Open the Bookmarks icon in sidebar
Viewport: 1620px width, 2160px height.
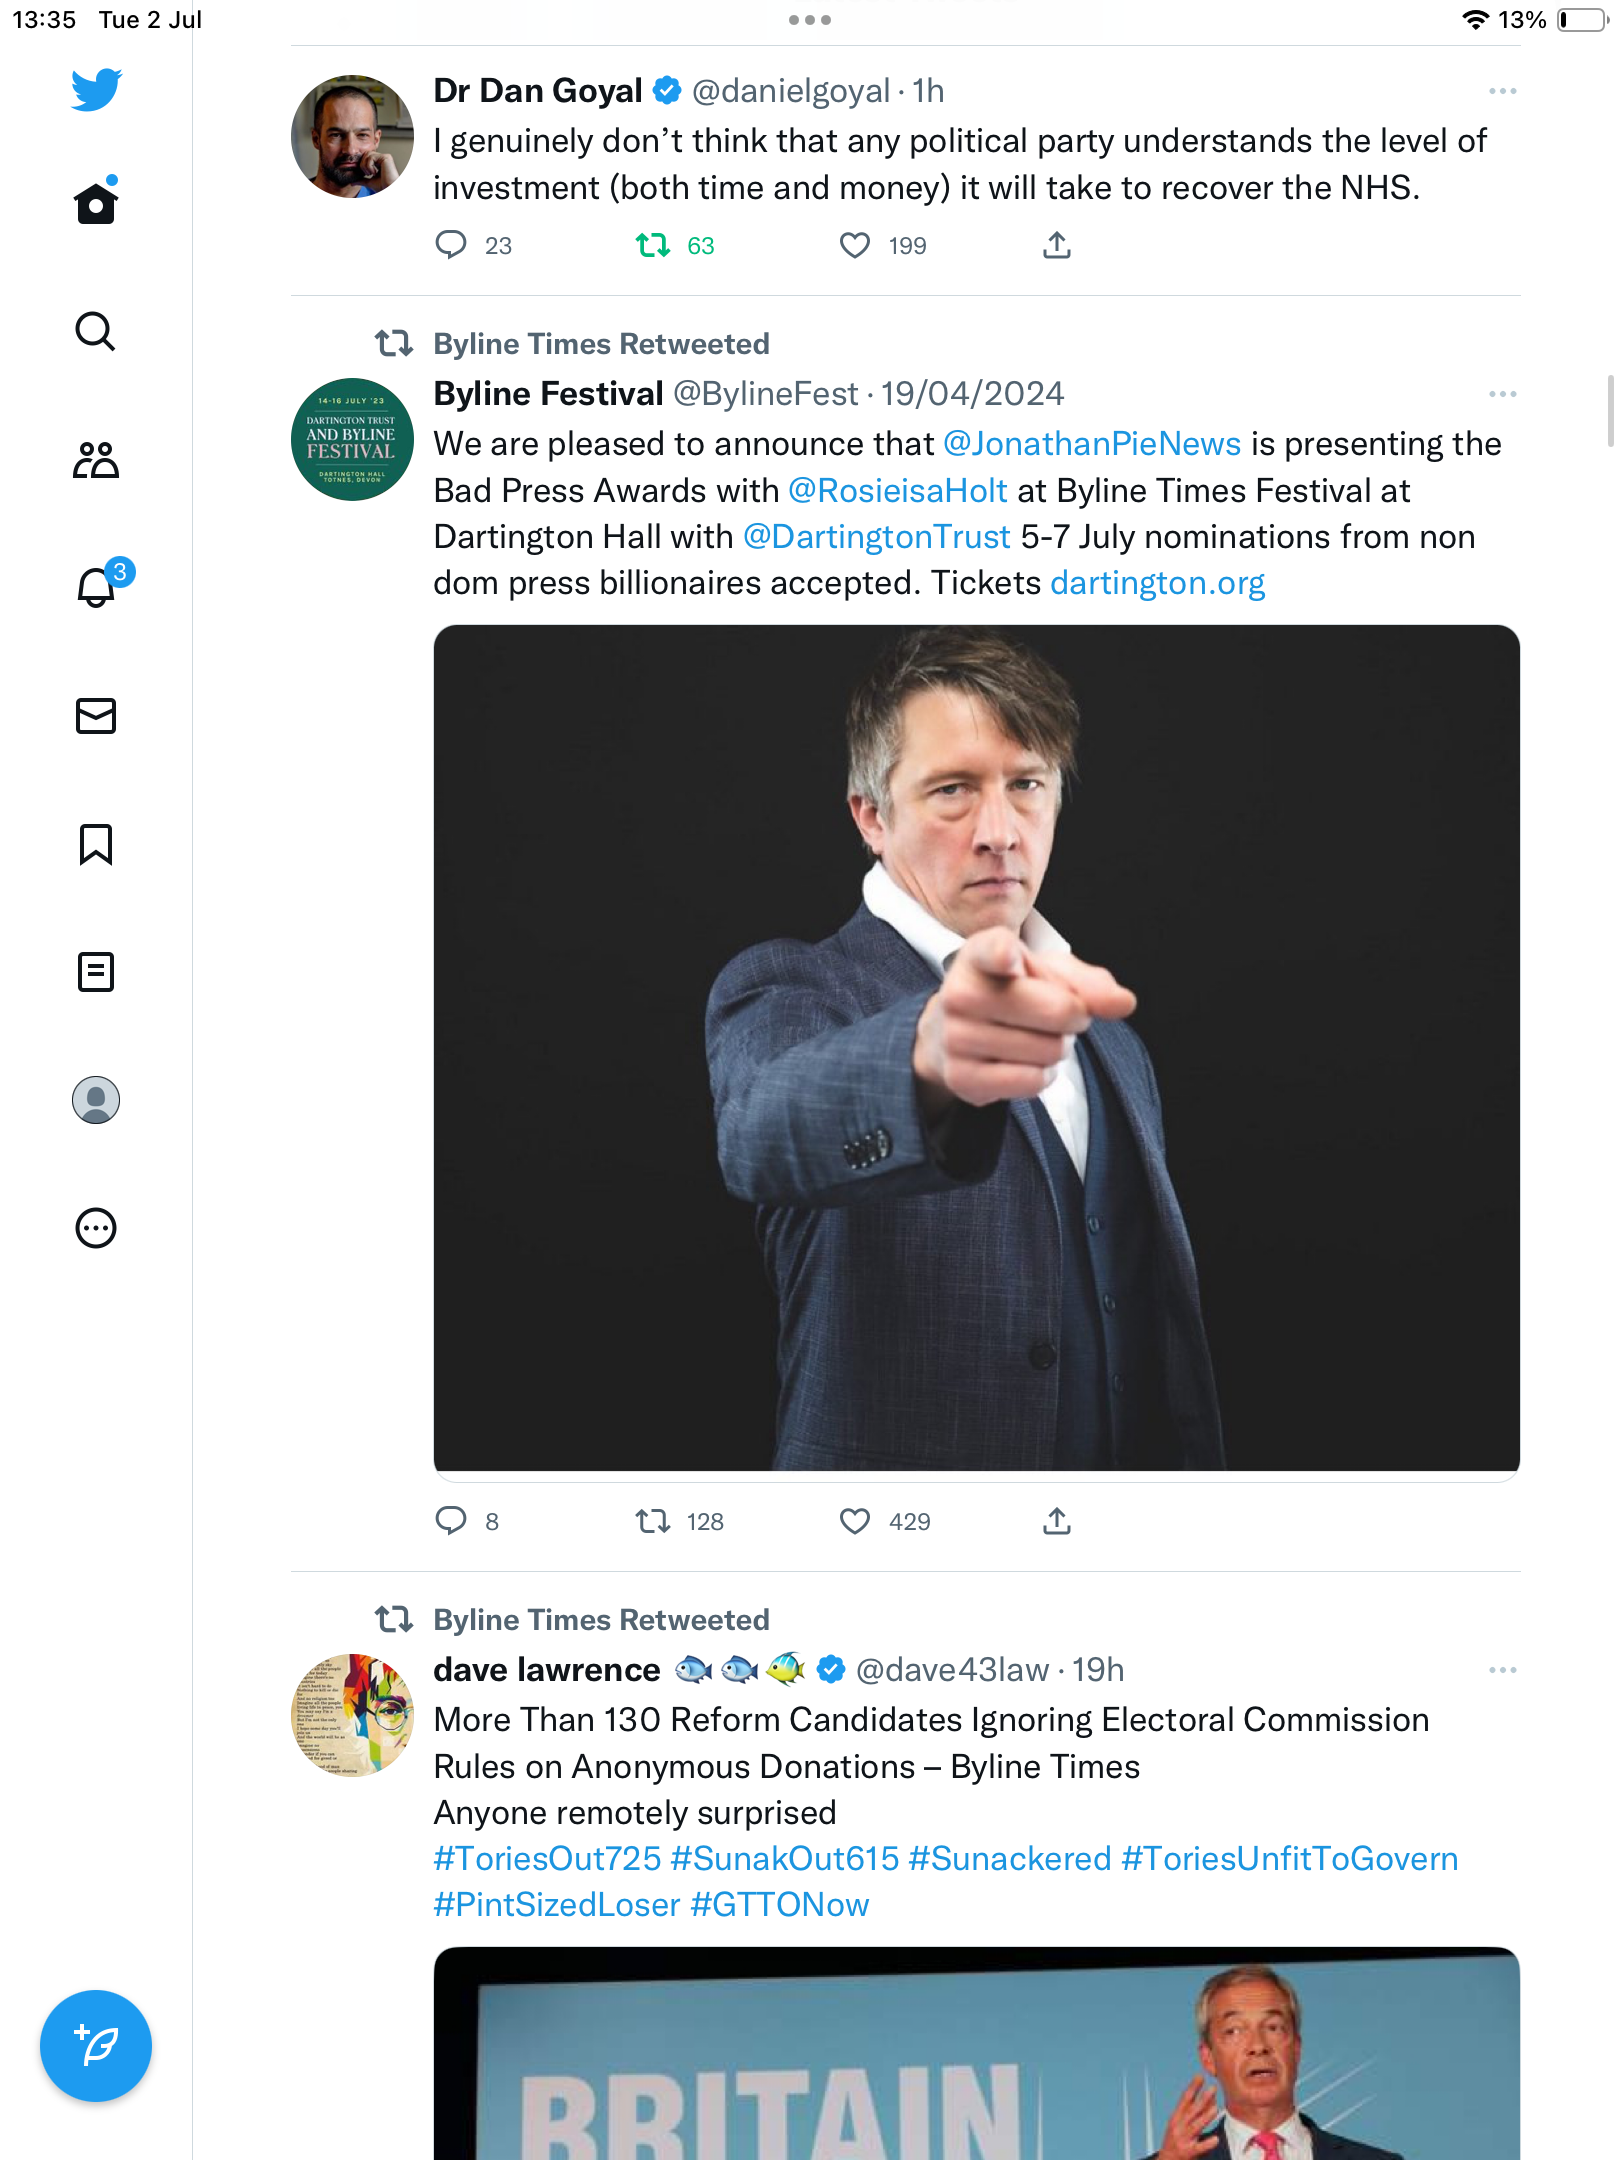coord(96,844)
